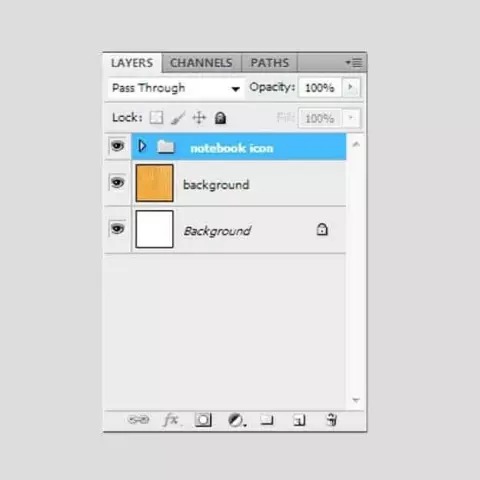Click the link layers icon
Viewport: 480px width, 480px height.
[x=138, y=420]
